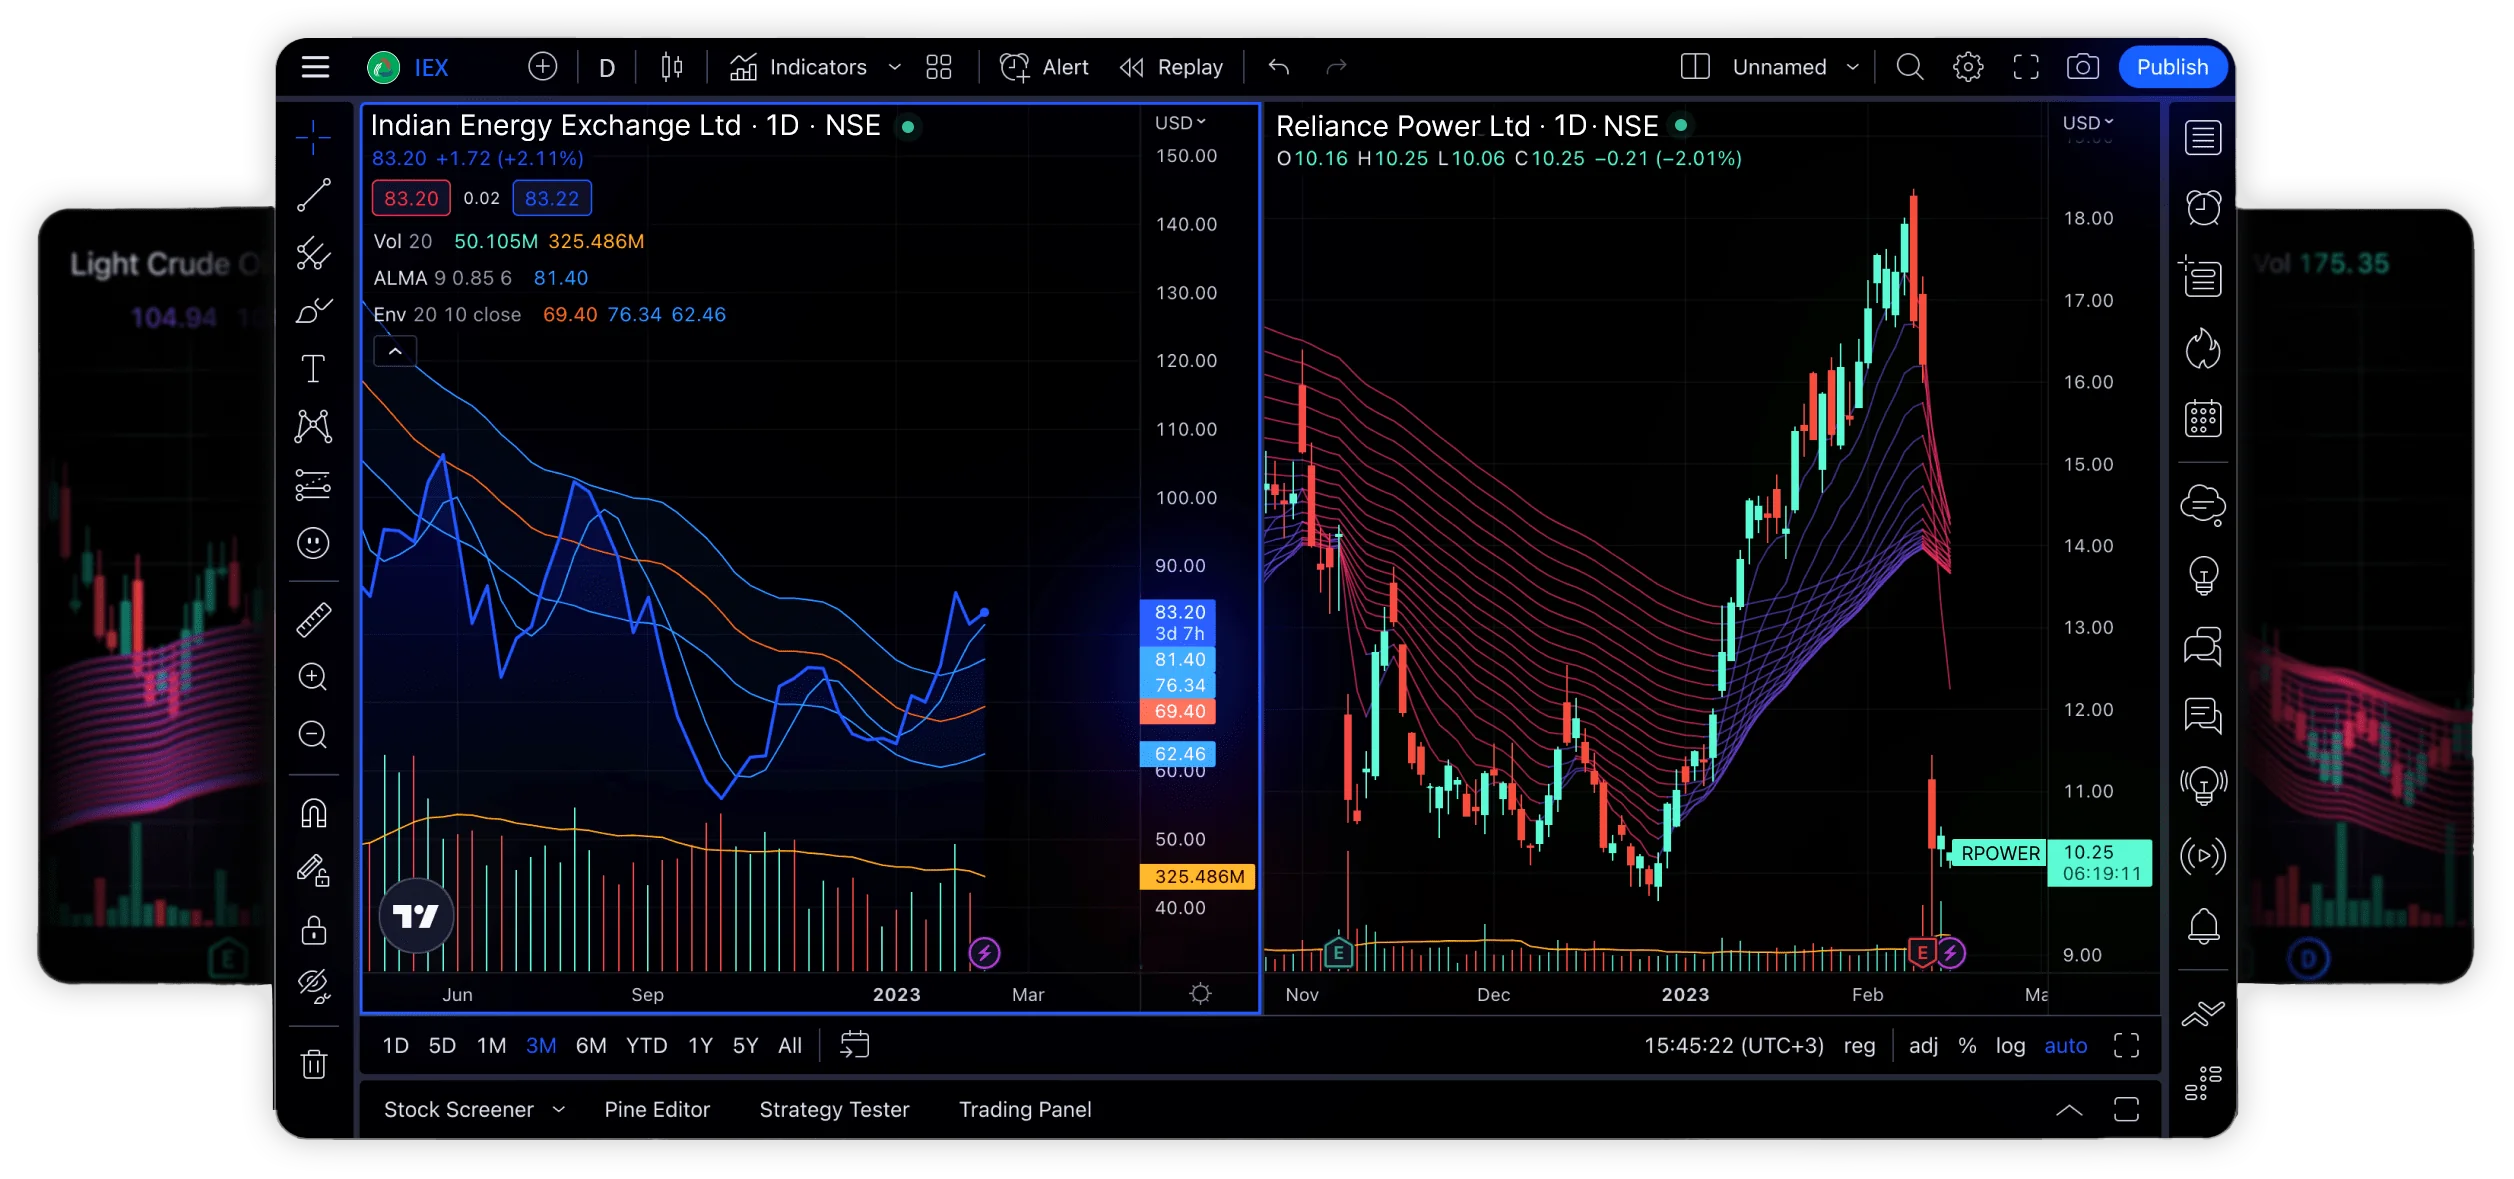Toggle auto scale mode
This screenshot has width=2514, height=1179.
pos(2066,1045)
